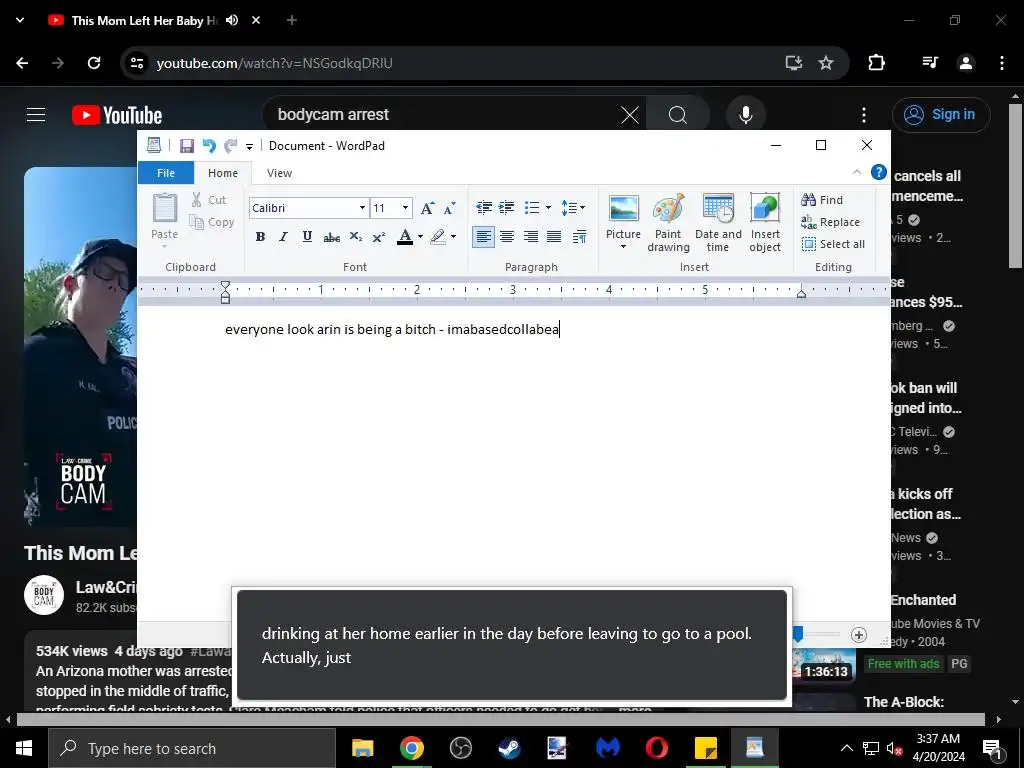The image size is (1024, 768).
Task: Collapse the WordPad ribbon with the chevron
Action: (857, 172)
